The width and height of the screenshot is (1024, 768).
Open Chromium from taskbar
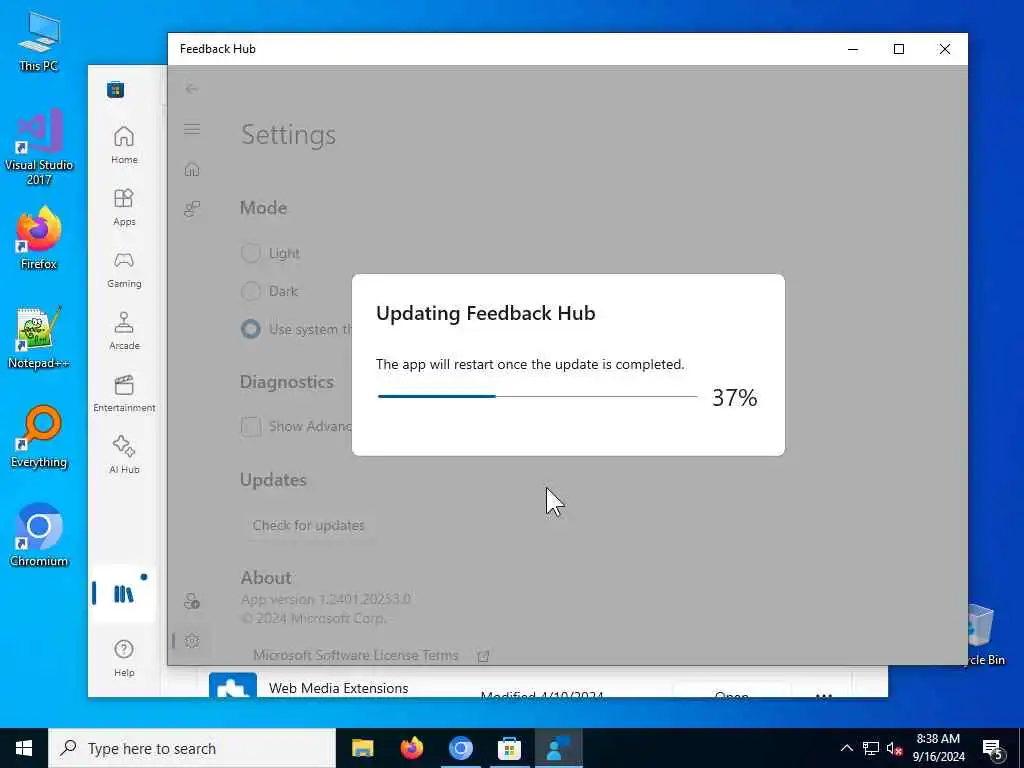coord(460,748)
